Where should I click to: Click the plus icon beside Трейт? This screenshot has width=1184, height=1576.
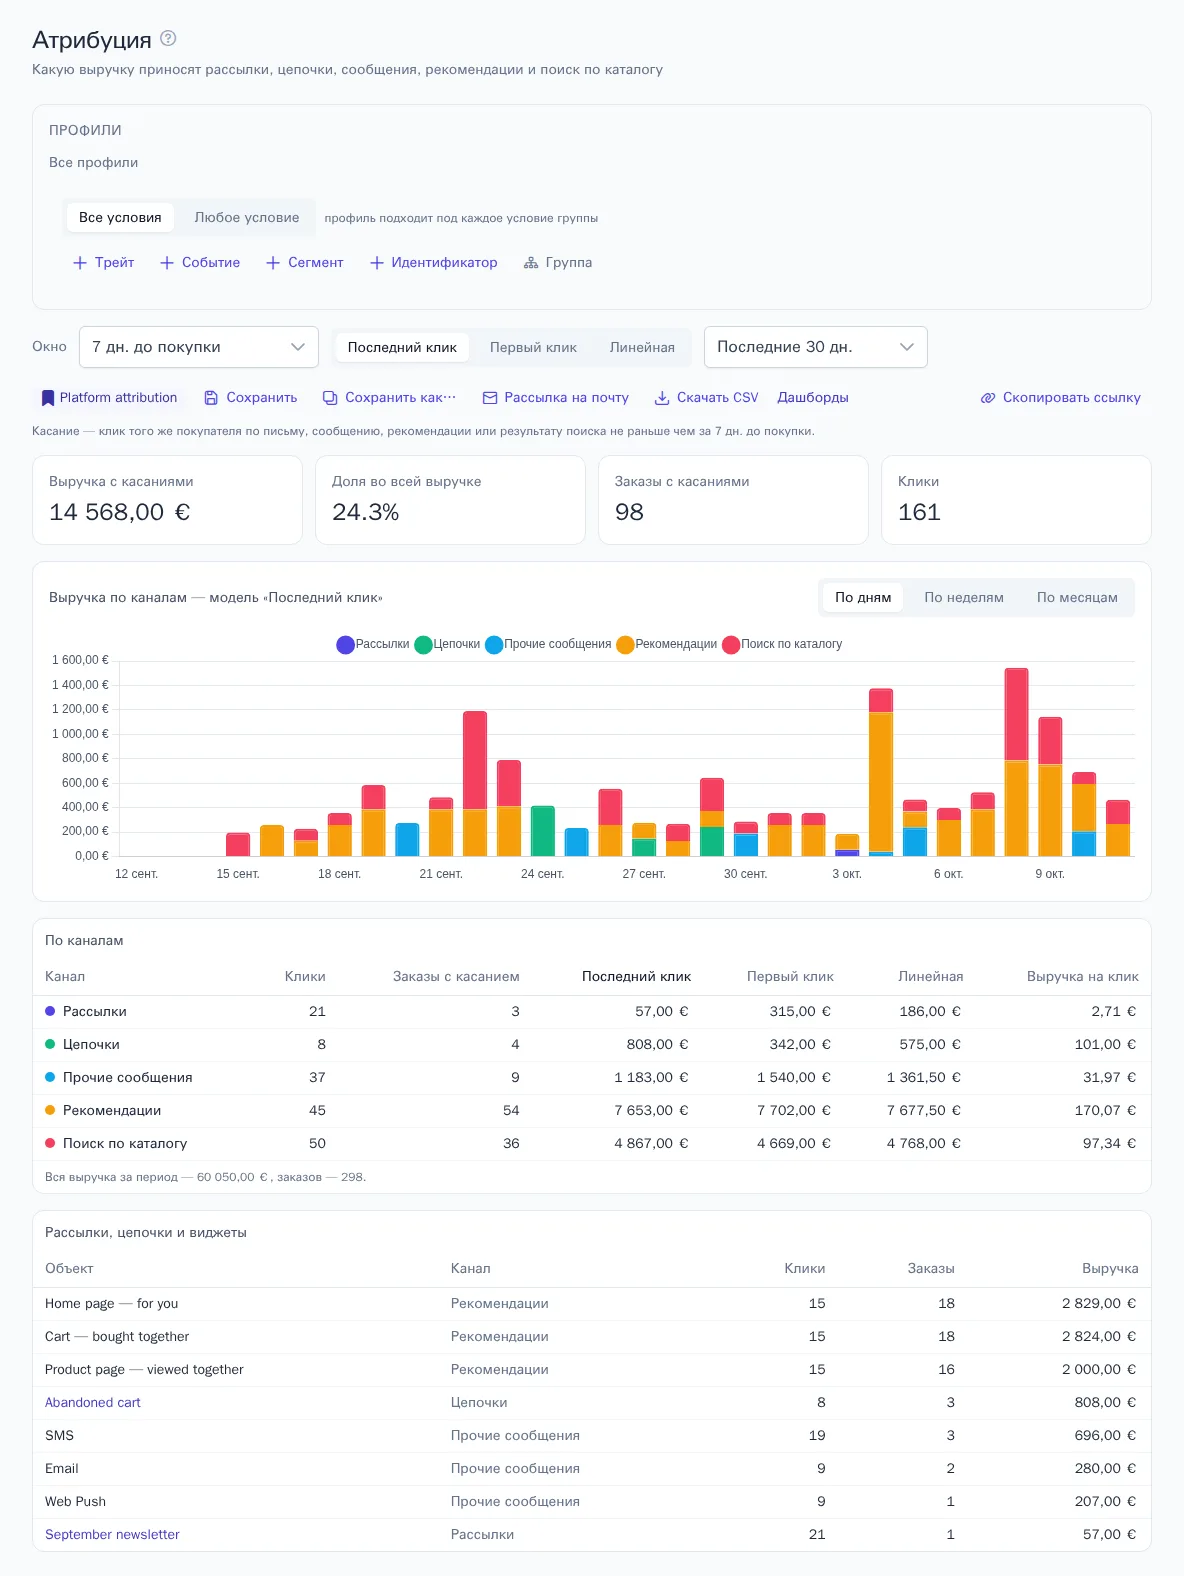pos(80,263)
